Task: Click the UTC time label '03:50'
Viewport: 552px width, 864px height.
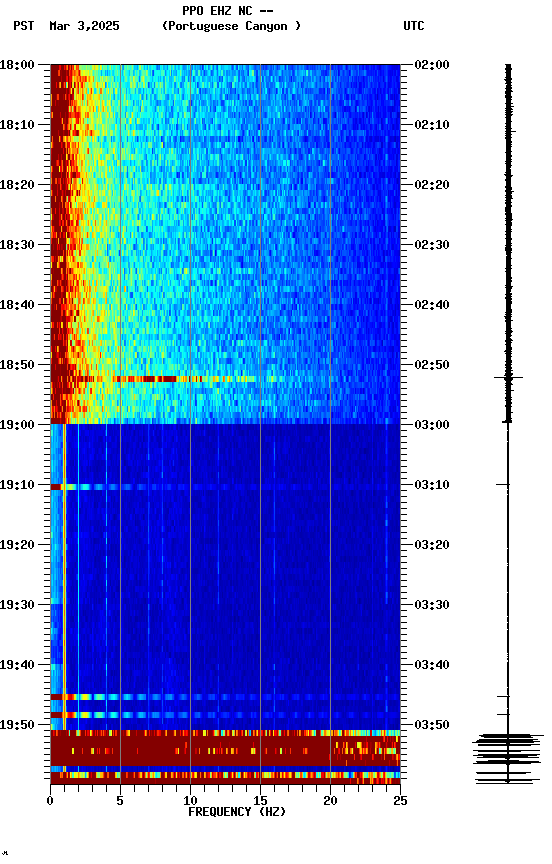Action: pos(432,725)
